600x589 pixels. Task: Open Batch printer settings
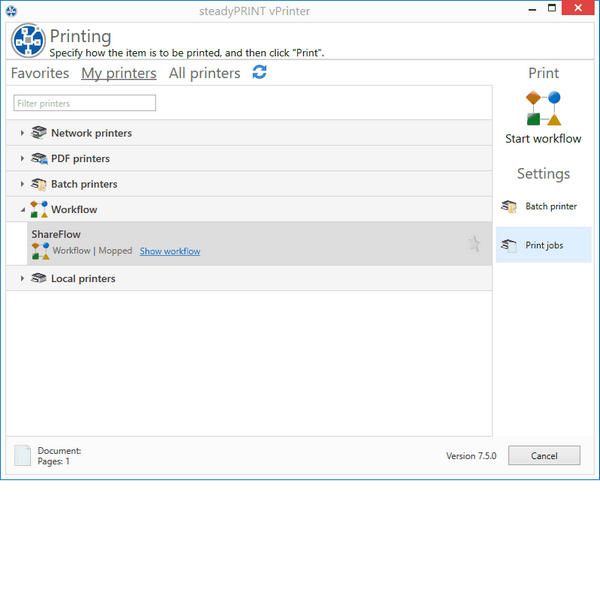[543, 207]
